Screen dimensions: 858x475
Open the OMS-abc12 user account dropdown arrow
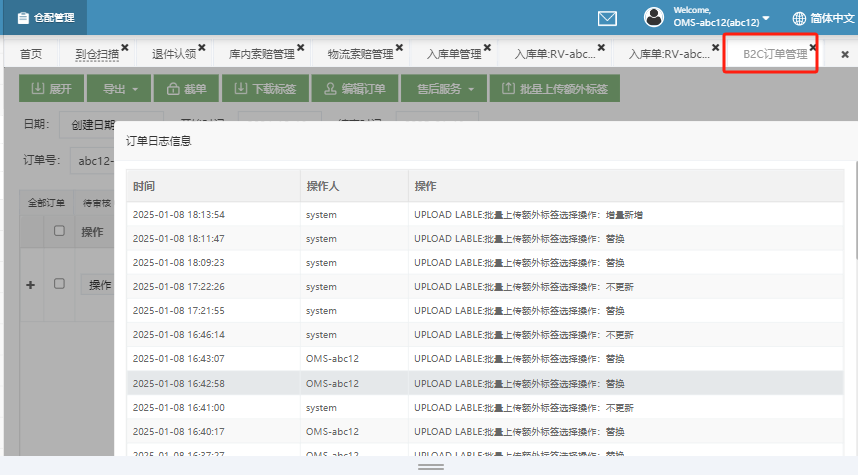(x=766, y=18)
